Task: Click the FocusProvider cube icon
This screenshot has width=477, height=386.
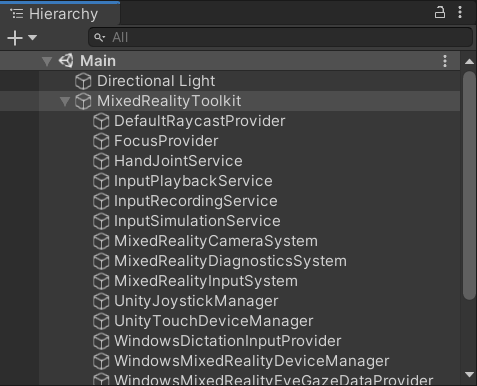Action: 101,141
